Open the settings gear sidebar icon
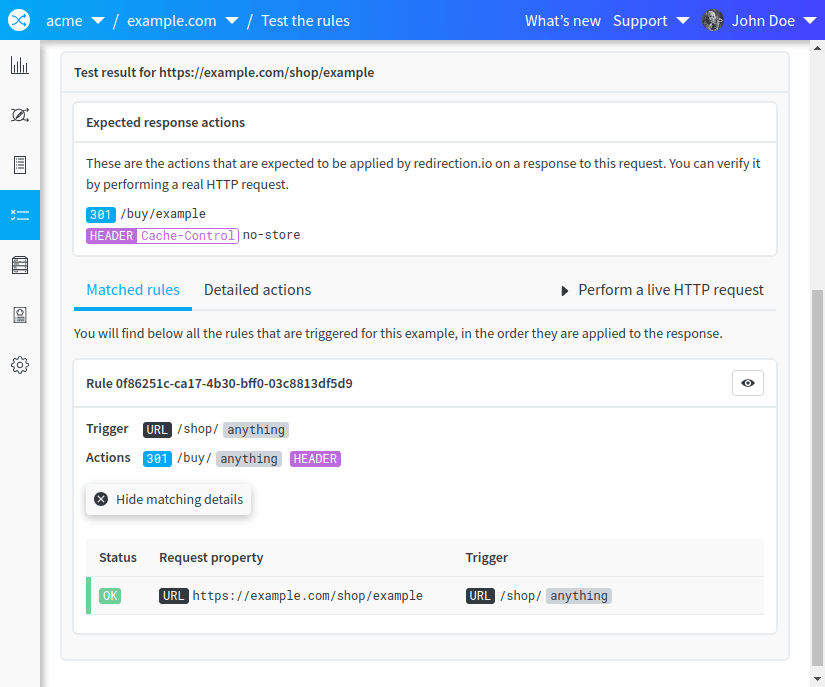 [x=19, y=365]
